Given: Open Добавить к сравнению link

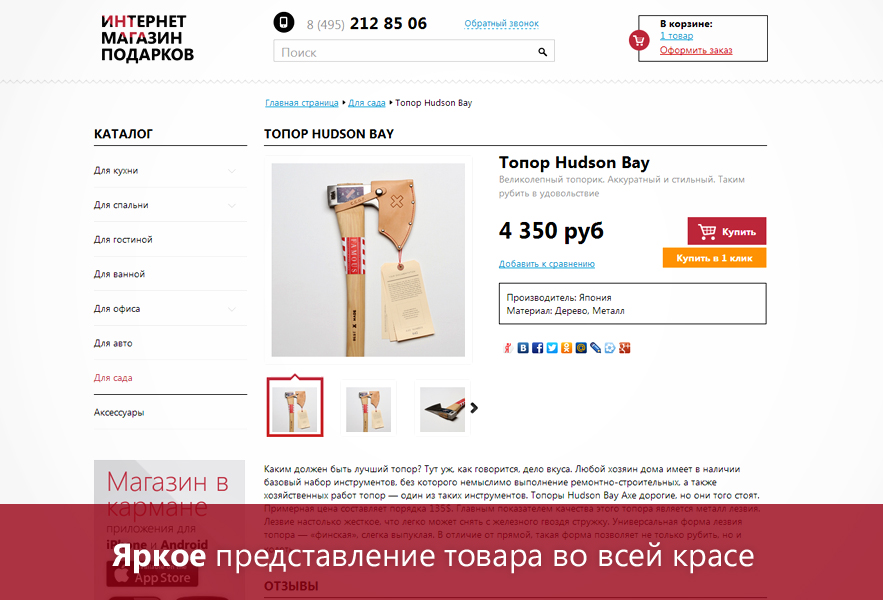Looking at the screenshot, I should coord(546,264).
